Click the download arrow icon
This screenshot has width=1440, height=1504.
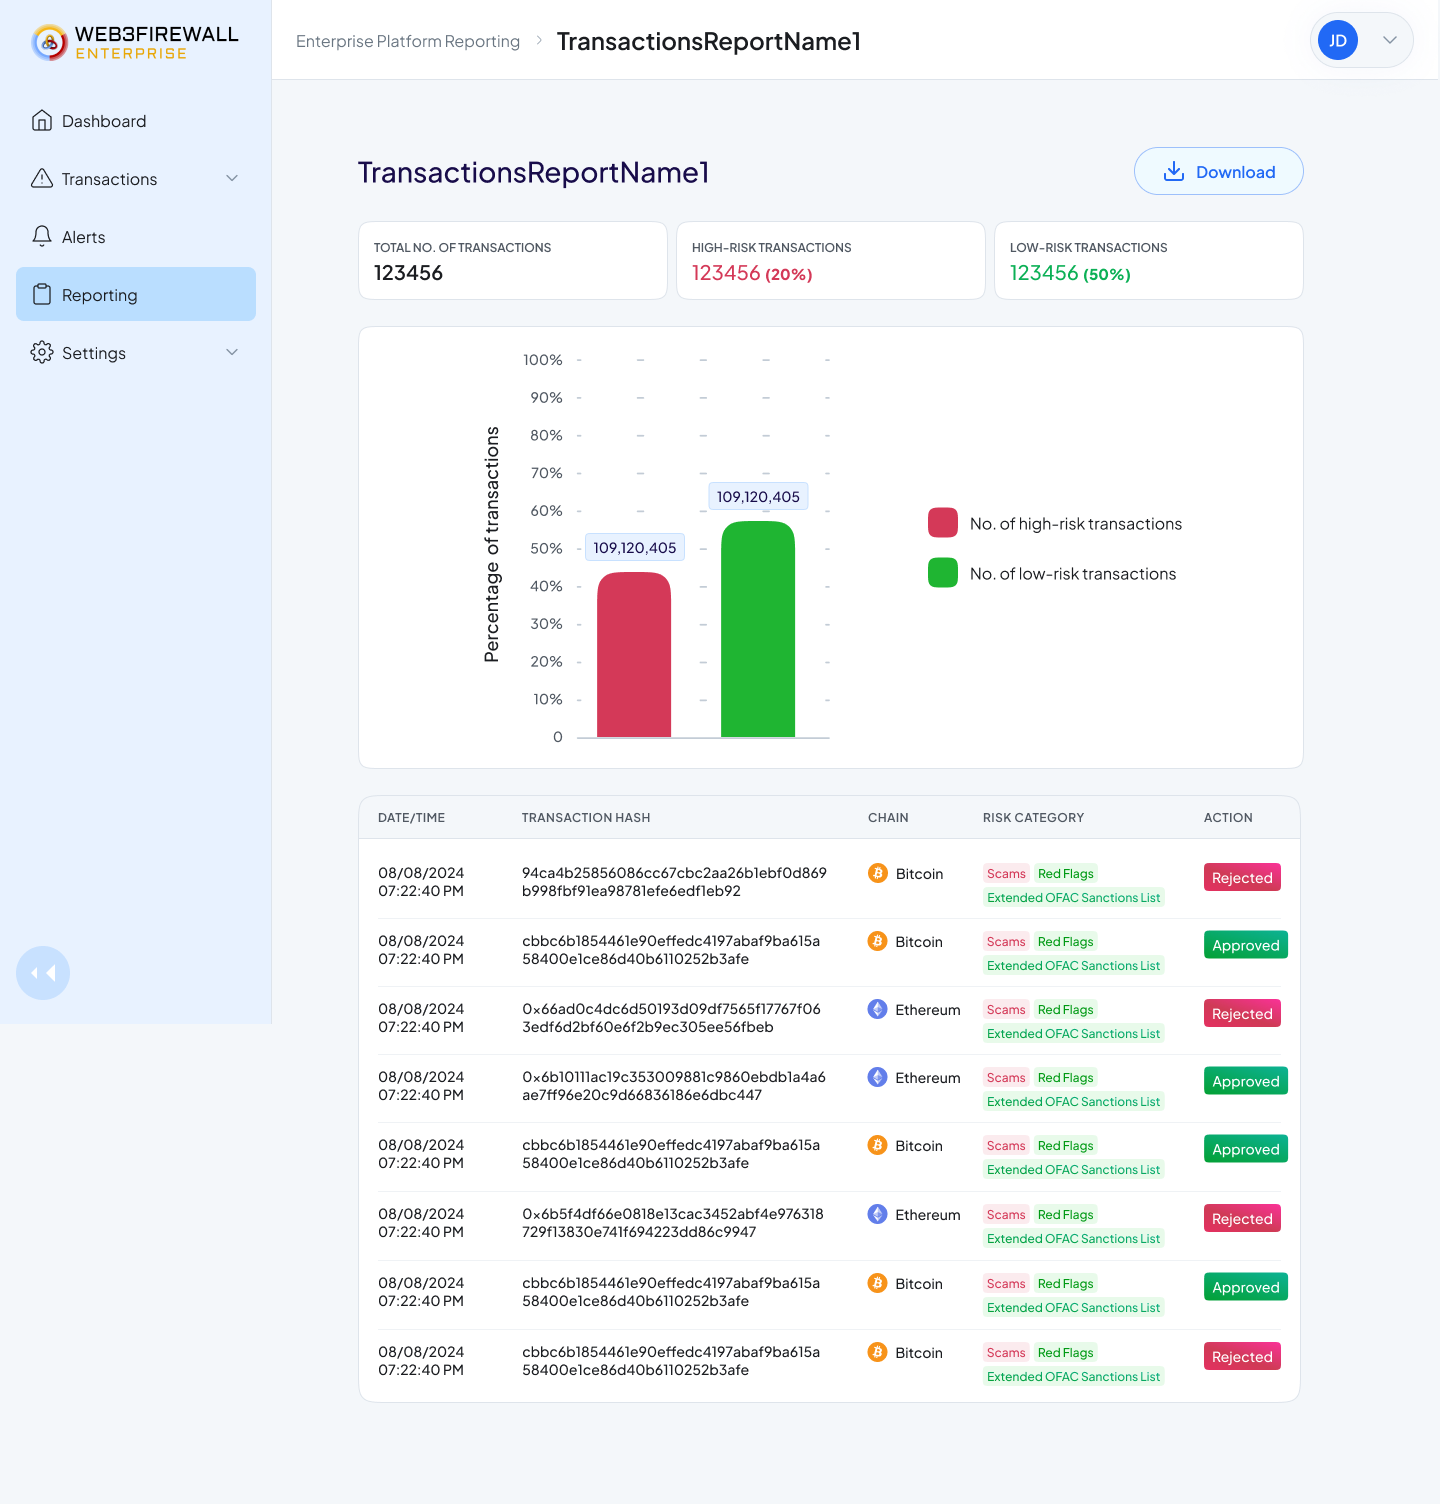pyautogui.click(x=1174, y=172)
